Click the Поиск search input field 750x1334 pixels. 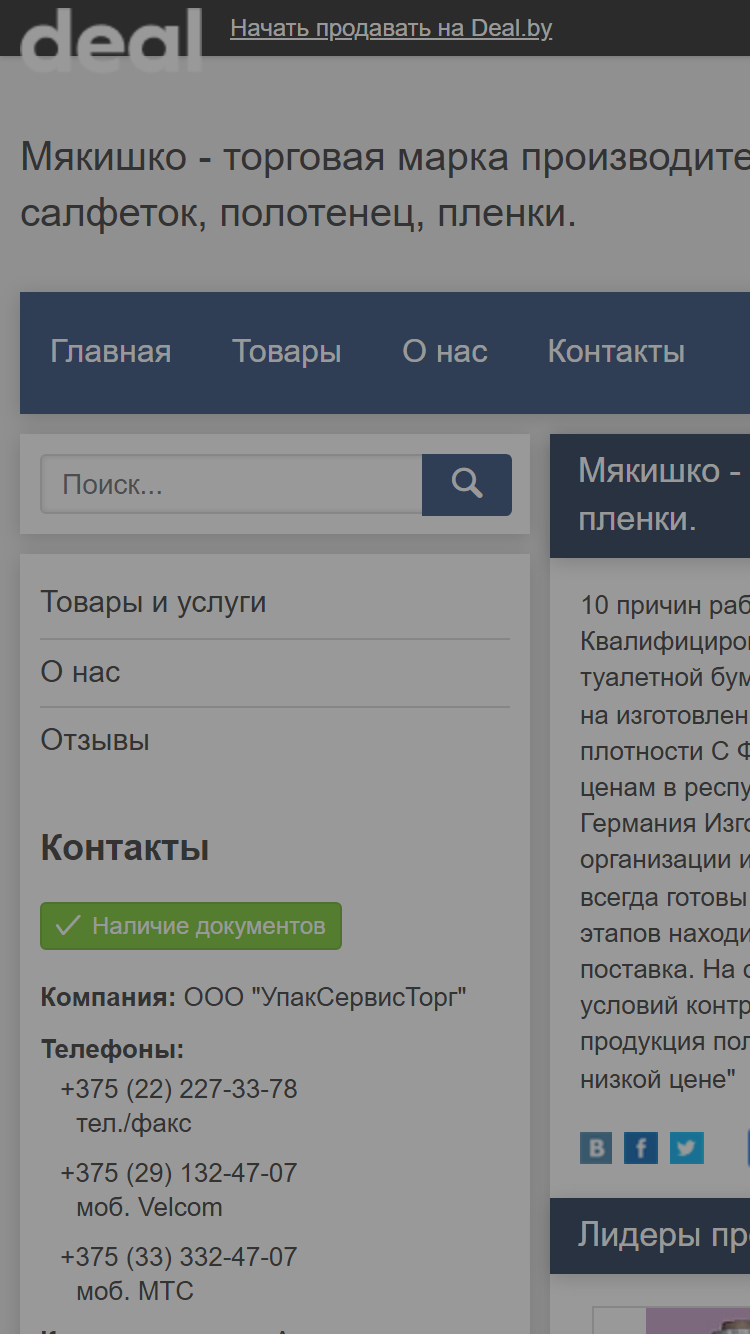[x=231, y=485]
